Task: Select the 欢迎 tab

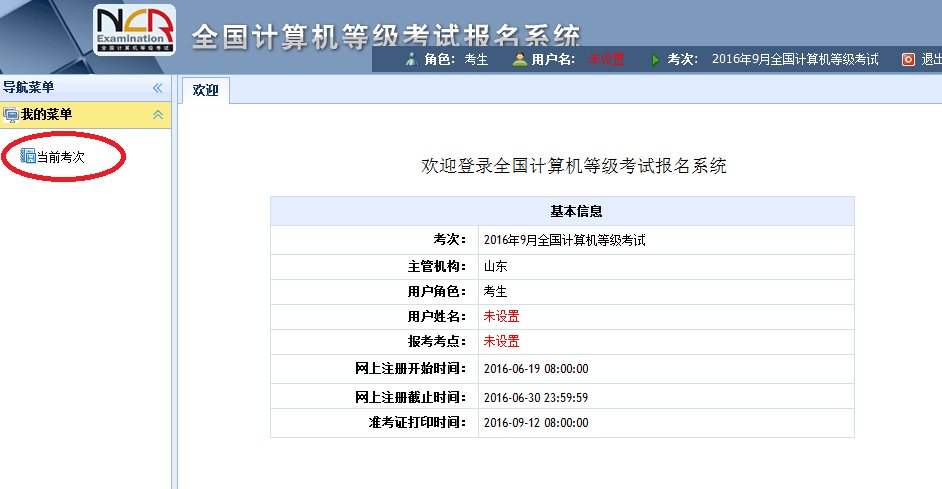Action: coord(205,90)
